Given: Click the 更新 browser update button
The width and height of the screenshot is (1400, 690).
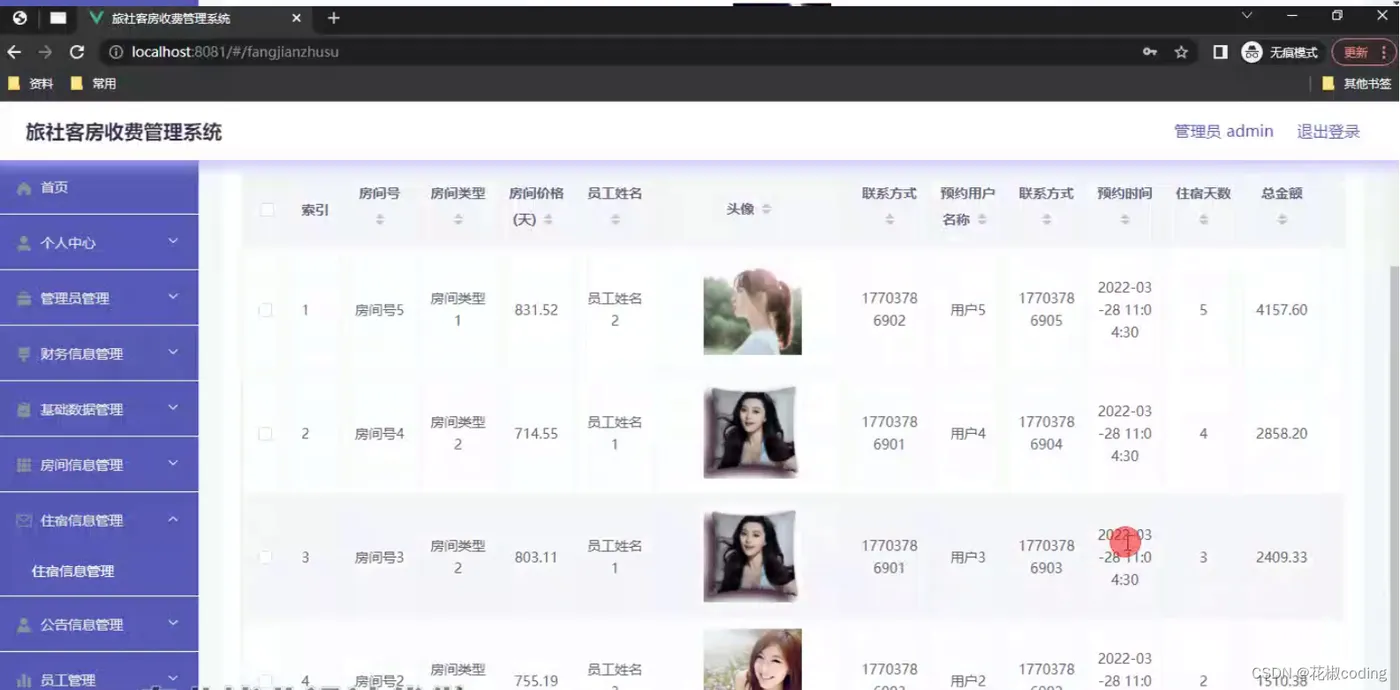Looking at the screenshot, I should [x=1356, y=52].
